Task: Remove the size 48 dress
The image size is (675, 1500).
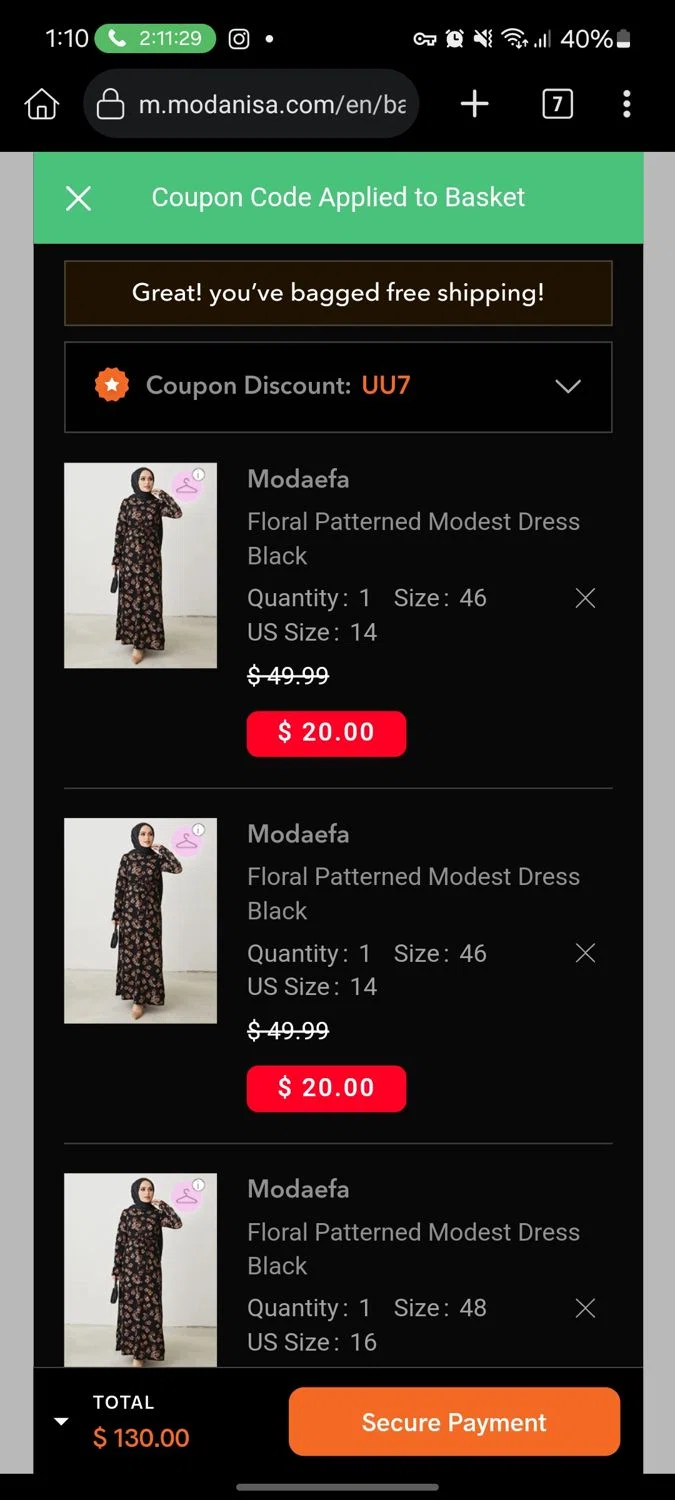Action: point(586,1308)
